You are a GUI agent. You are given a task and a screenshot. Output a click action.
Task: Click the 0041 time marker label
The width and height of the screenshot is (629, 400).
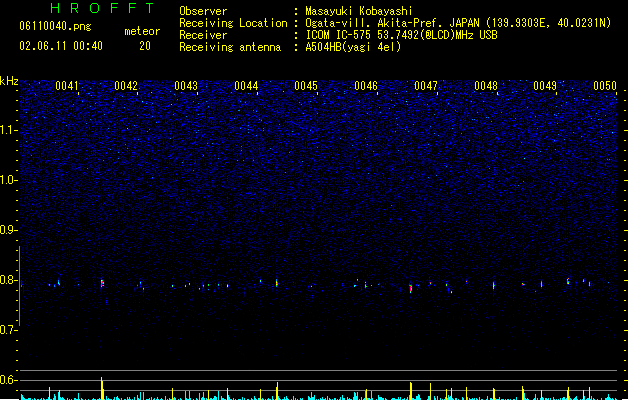coord(67,86)
